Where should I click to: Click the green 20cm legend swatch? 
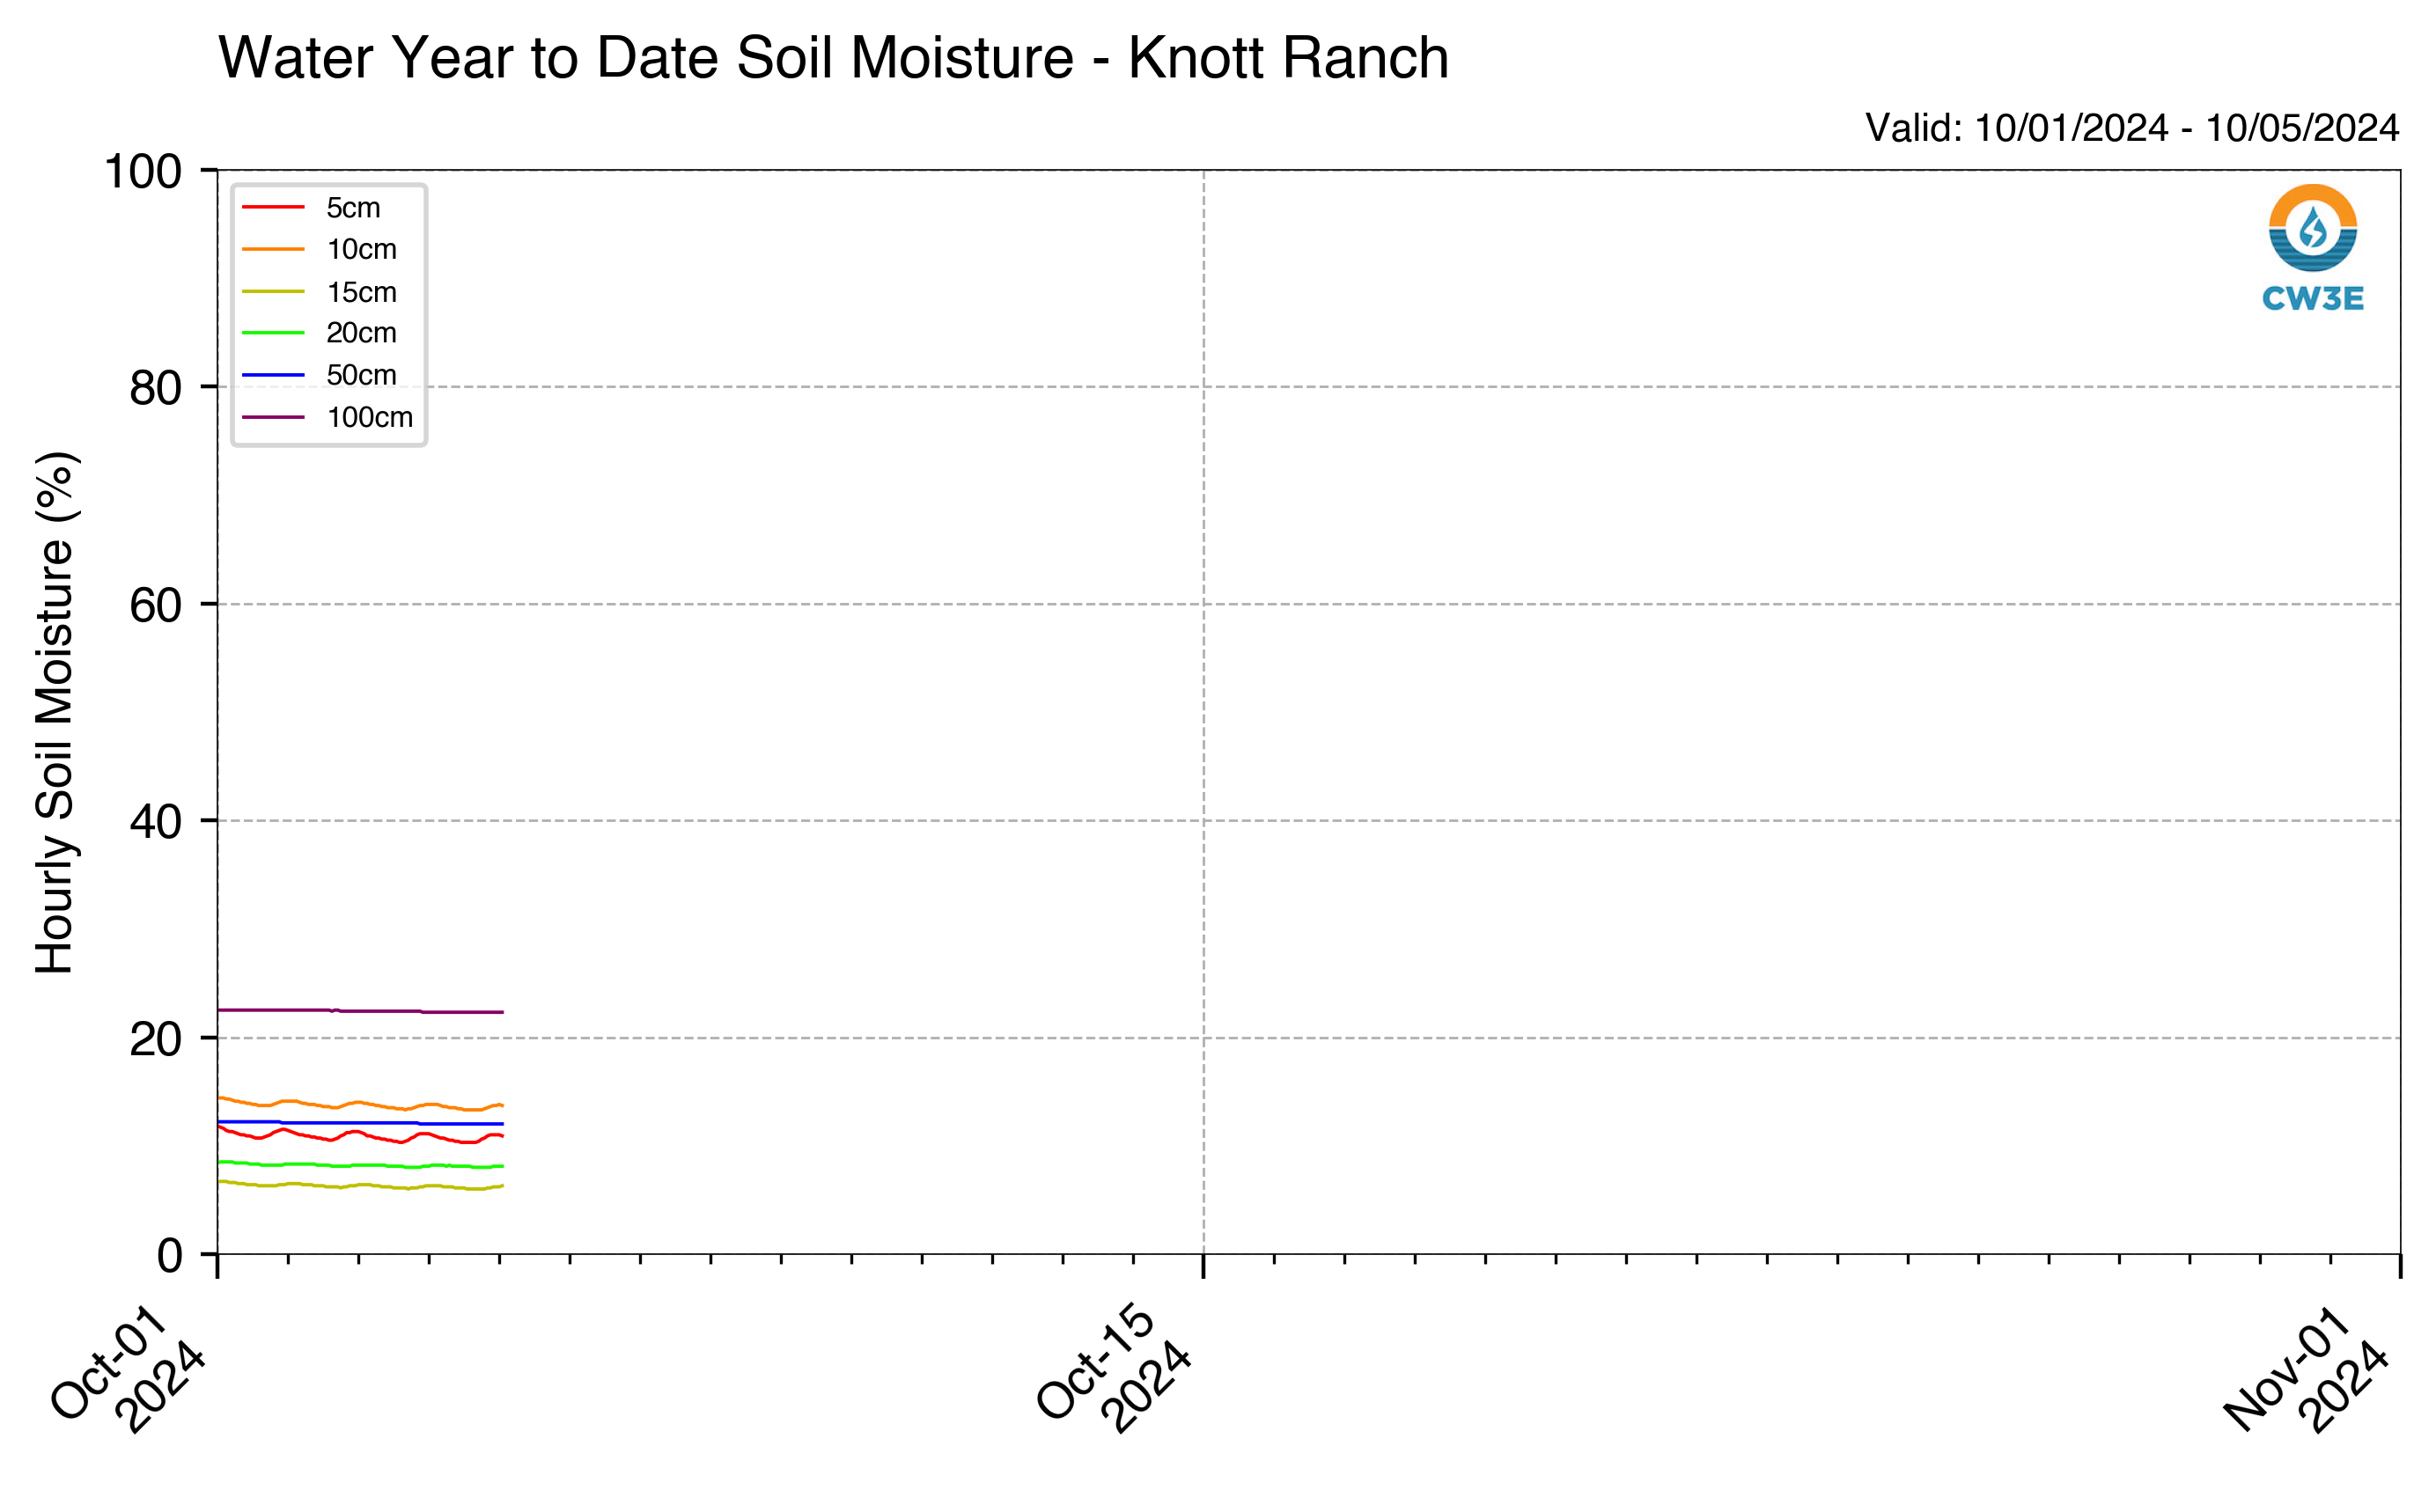(273, 333)
